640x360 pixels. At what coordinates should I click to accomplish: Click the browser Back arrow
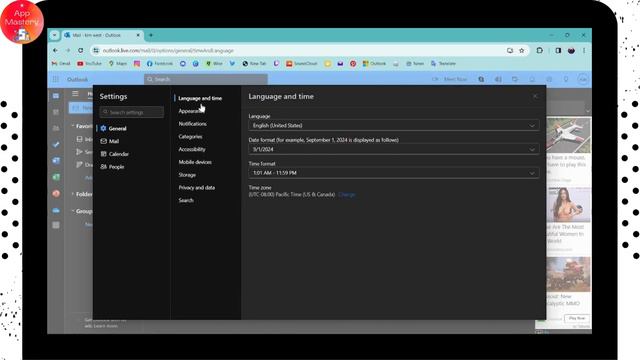tap(56, 51)
